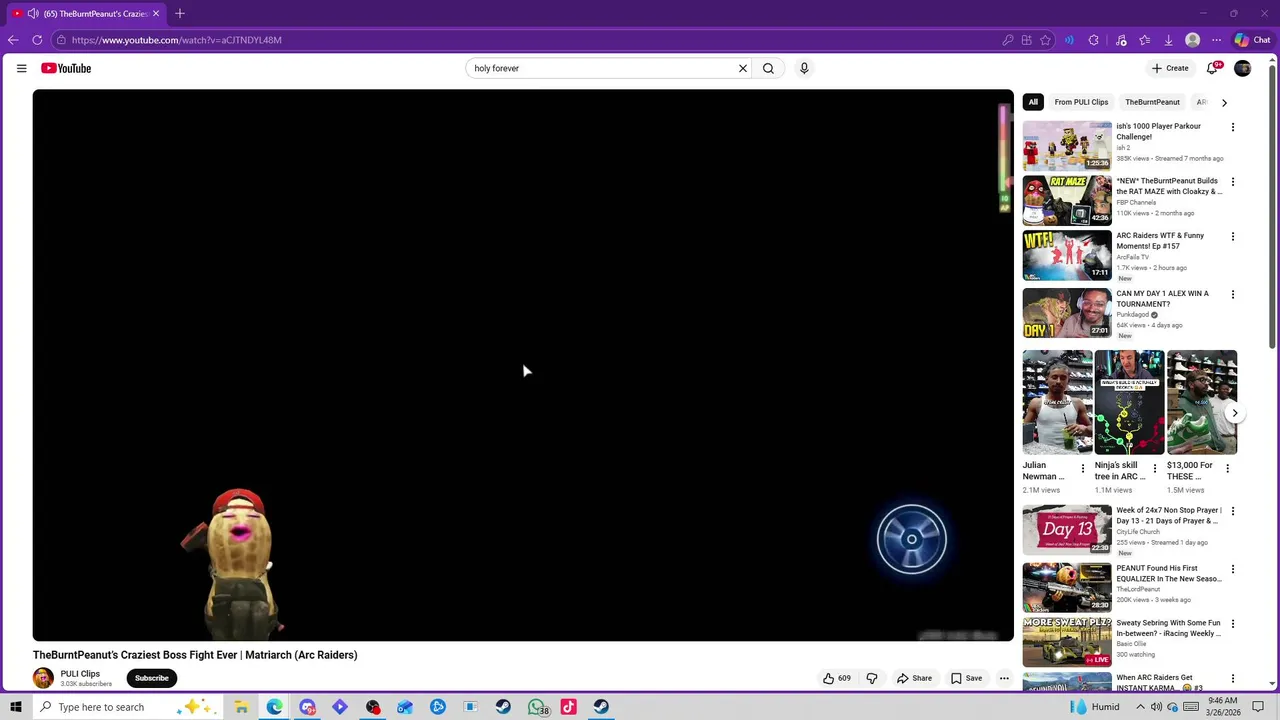
Task: Share the video
Action: coord(914,678)
